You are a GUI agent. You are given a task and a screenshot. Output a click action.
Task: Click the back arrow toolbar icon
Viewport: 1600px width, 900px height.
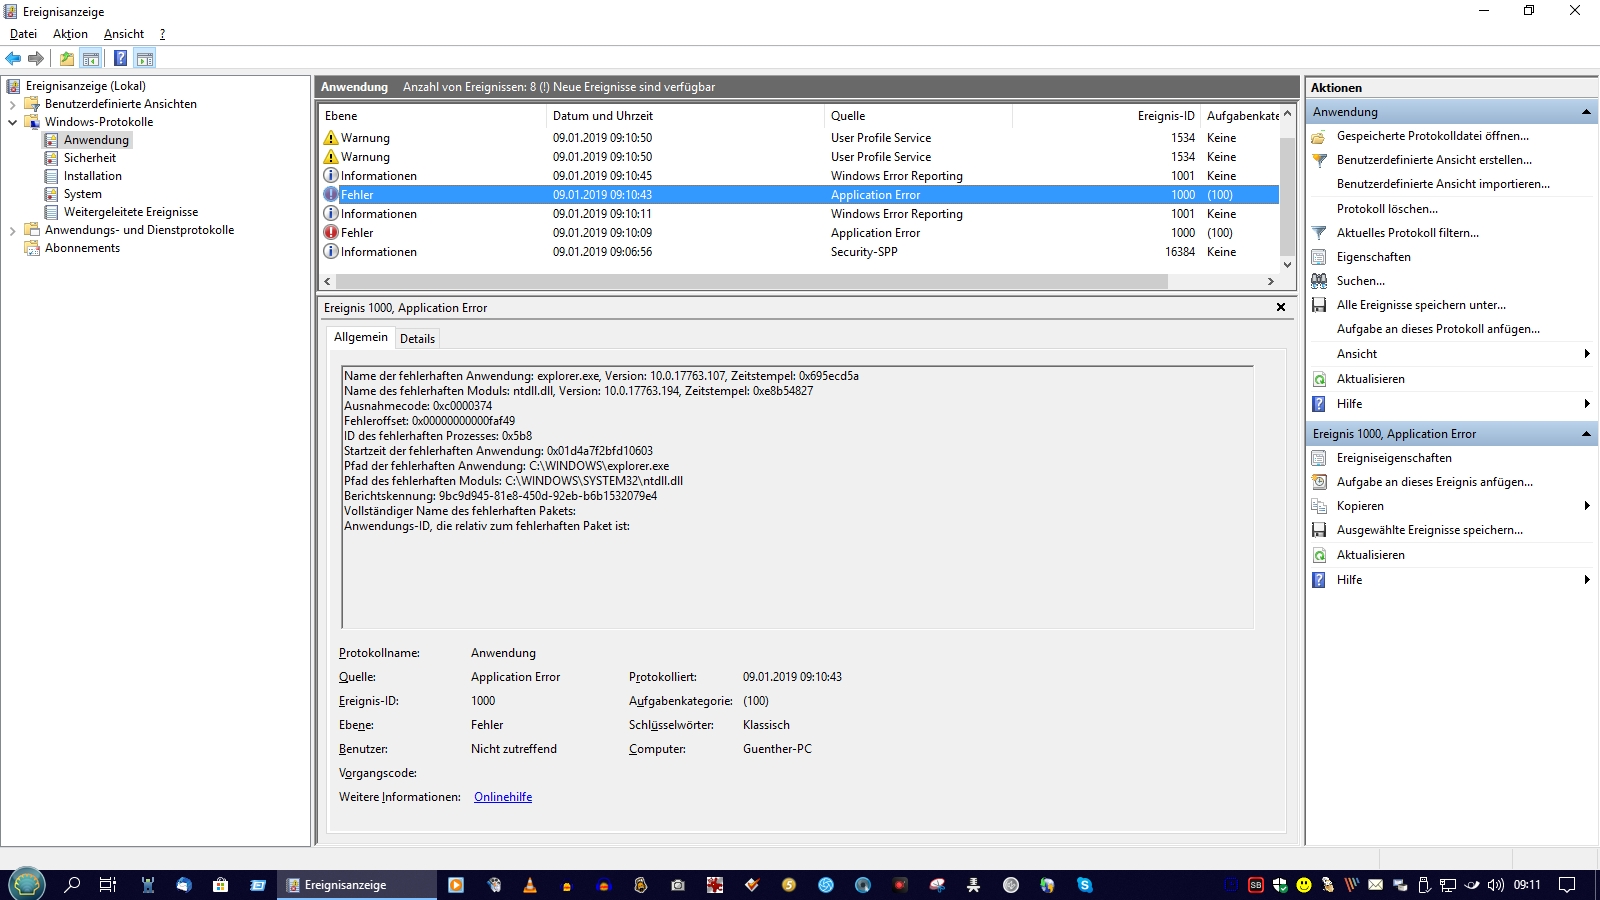point(13,58)
